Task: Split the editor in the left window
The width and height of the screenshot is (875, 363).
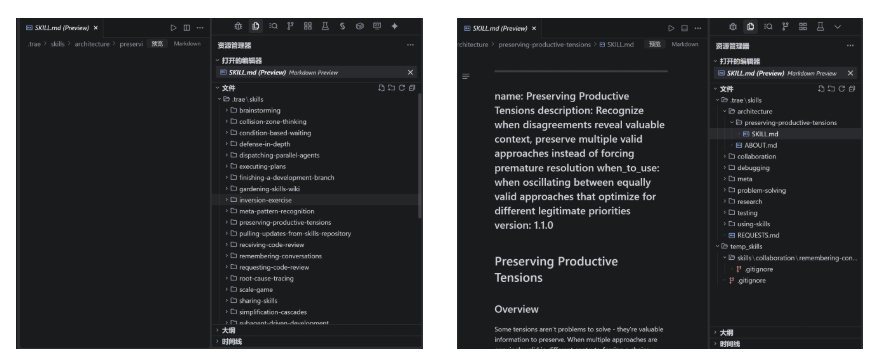Action: click(x=186, y=27)
